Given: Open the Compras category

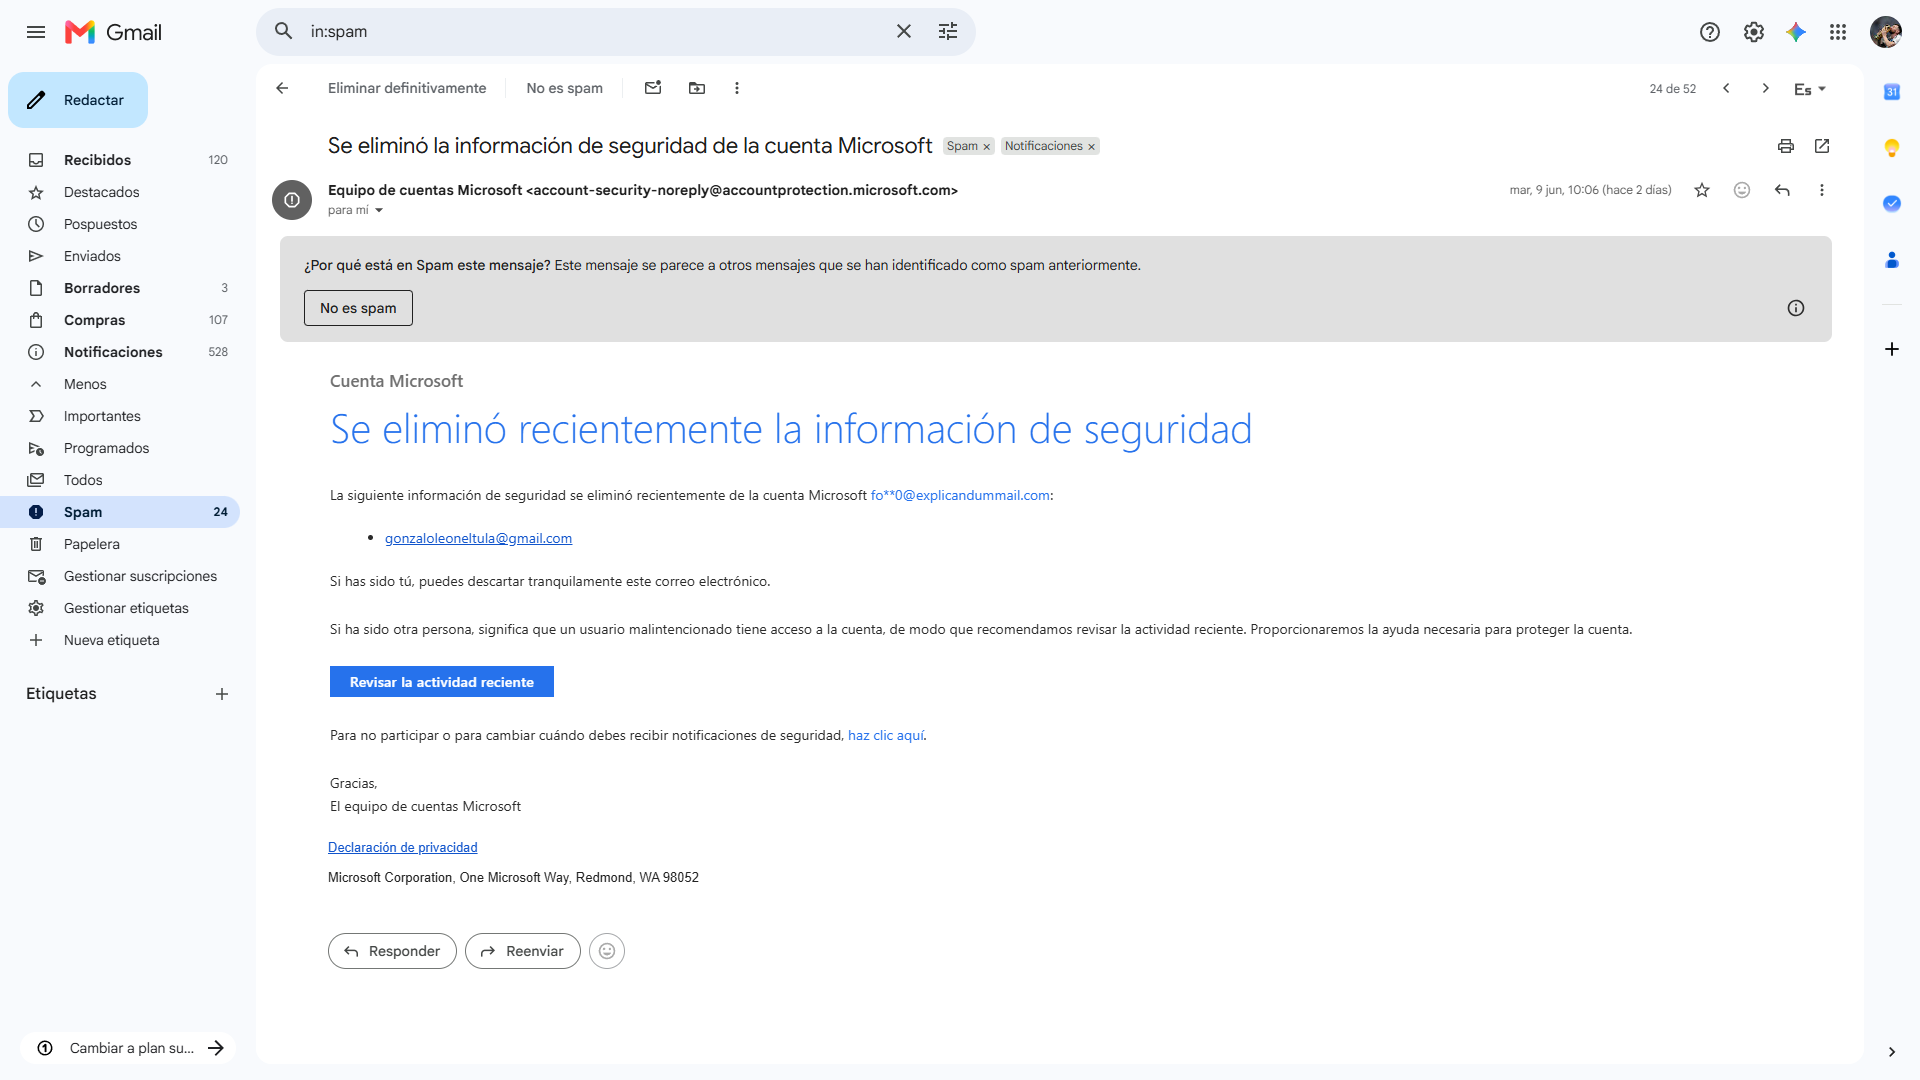Looking at the screenshot, I should point(120,320).
